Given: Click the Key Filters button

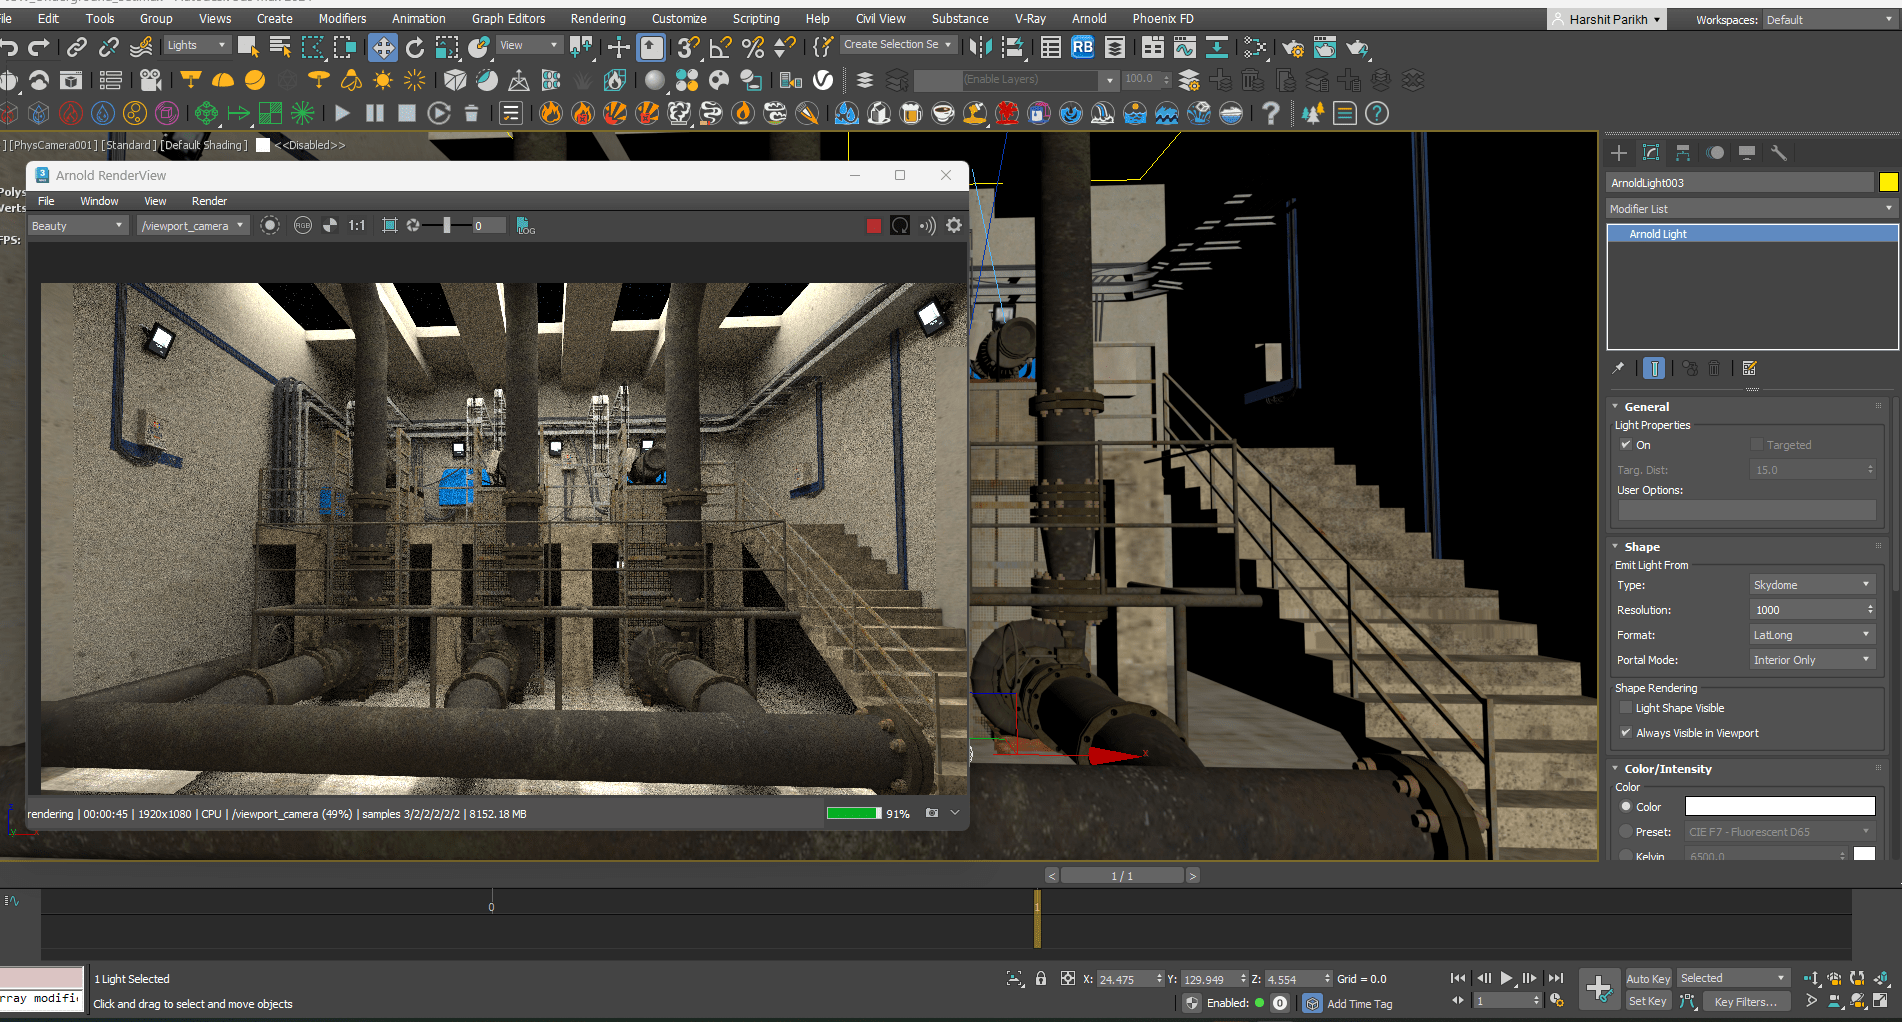Looking at the screenshot, I should (x=1745, y=1002).
